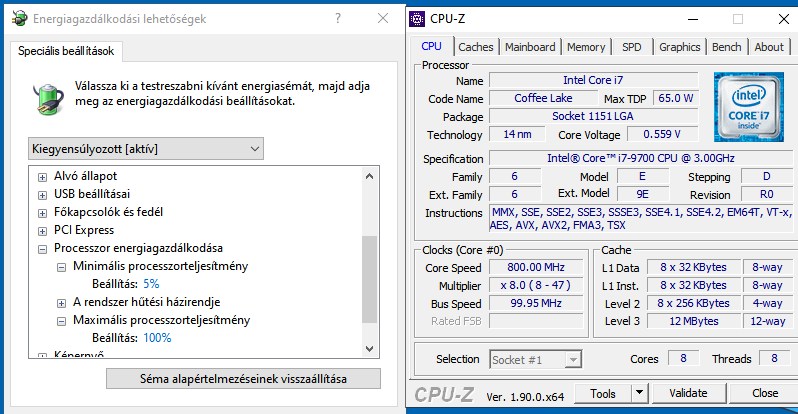This screenshot has width=798, height=414.
Task: Close the Energiagazdálkodási lehetőségek window
Action: point(383,18)
